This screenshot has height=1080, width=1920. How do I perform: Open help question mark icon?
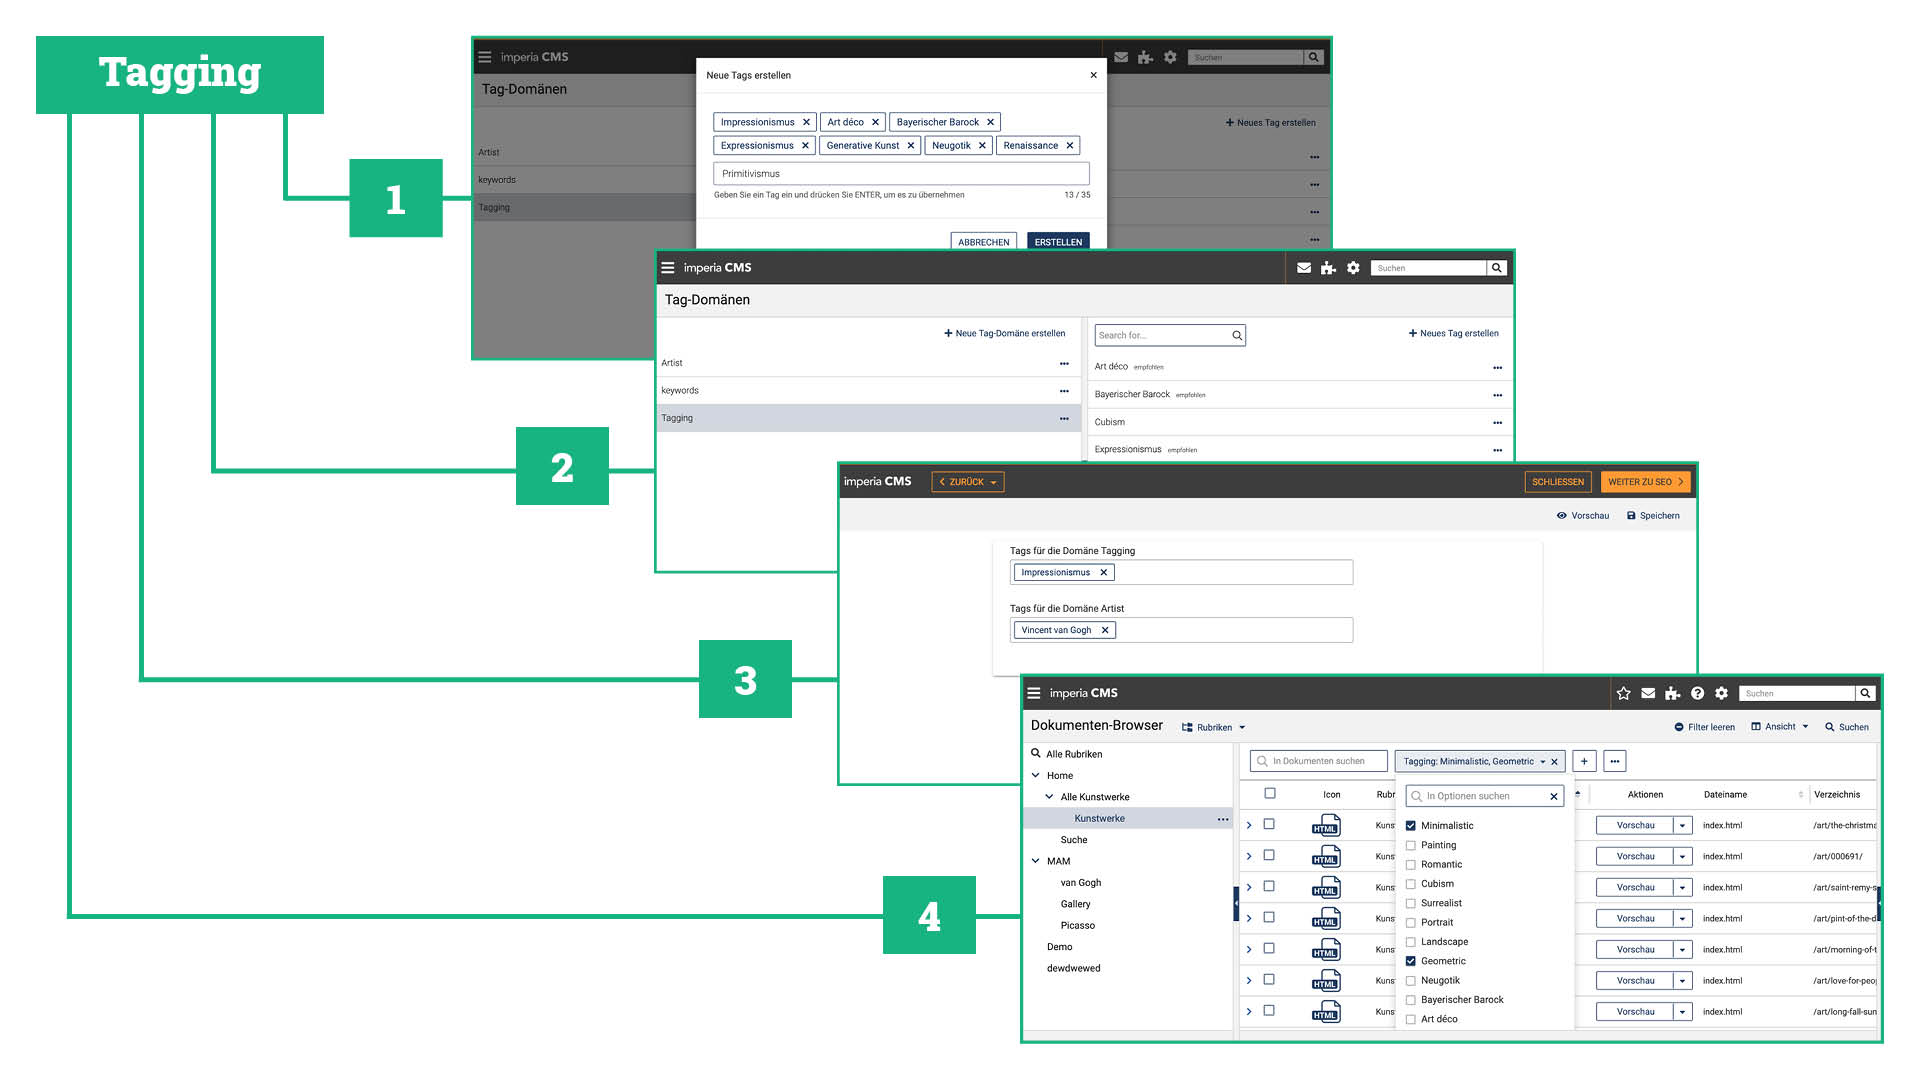(x=1697, y=694)
